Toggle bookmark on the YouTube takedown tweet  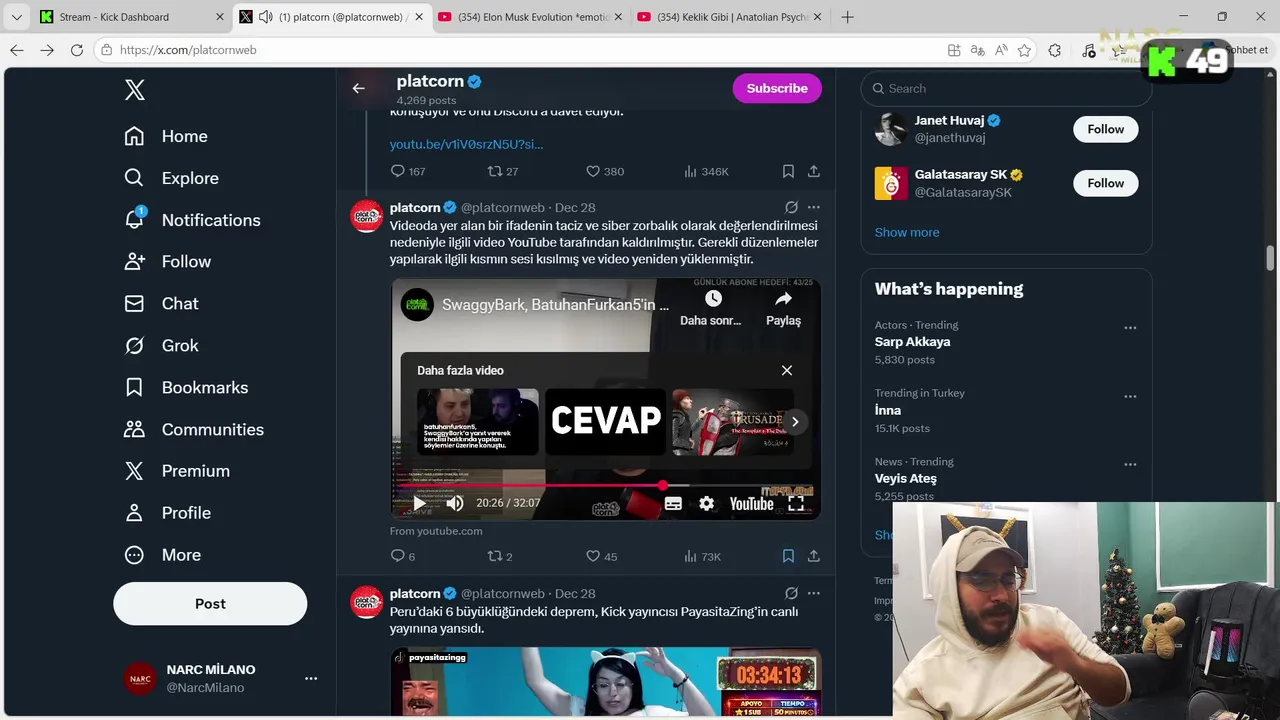788,556
